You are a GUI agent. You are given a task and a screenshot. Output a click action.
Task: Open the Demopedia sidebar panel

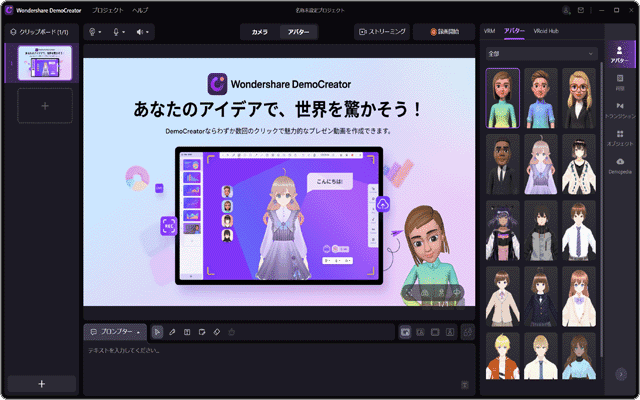point(620,165)
